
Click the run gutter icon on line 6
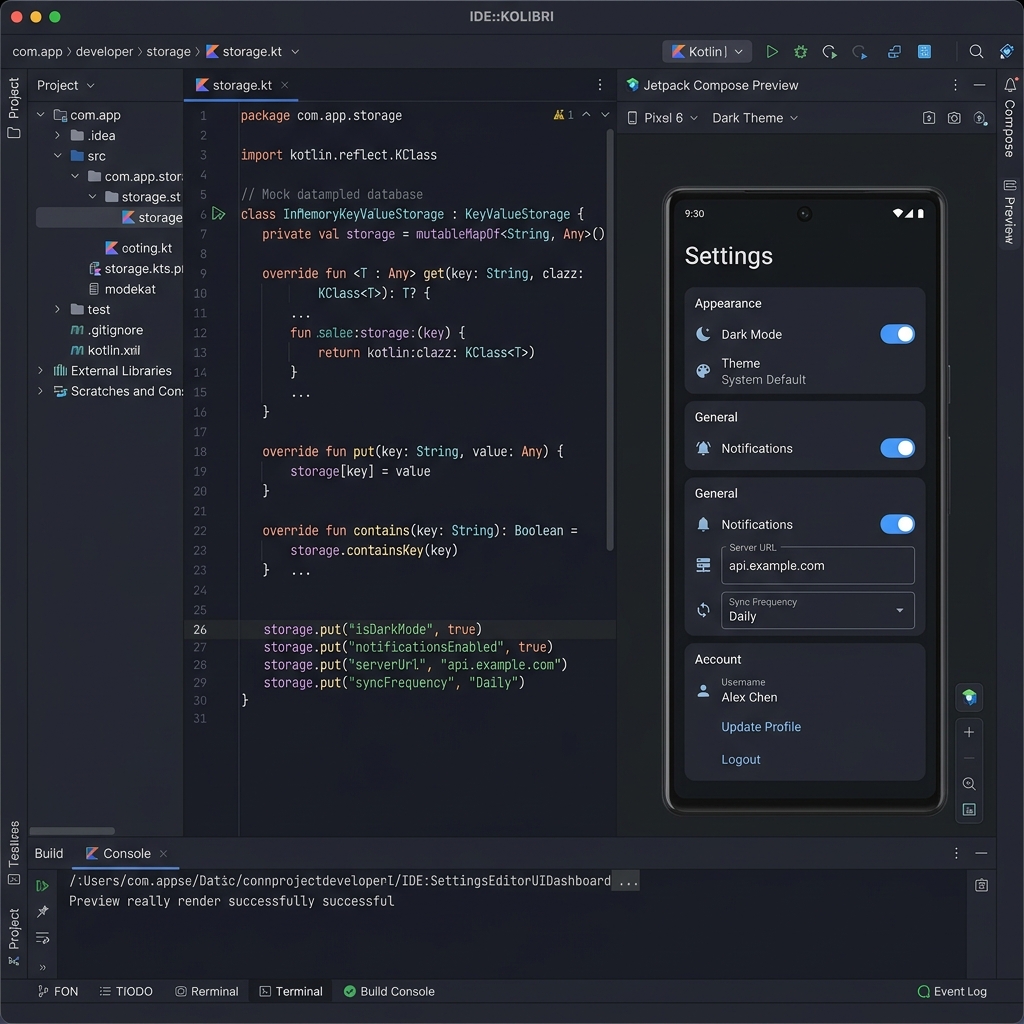tap(219, 214)
